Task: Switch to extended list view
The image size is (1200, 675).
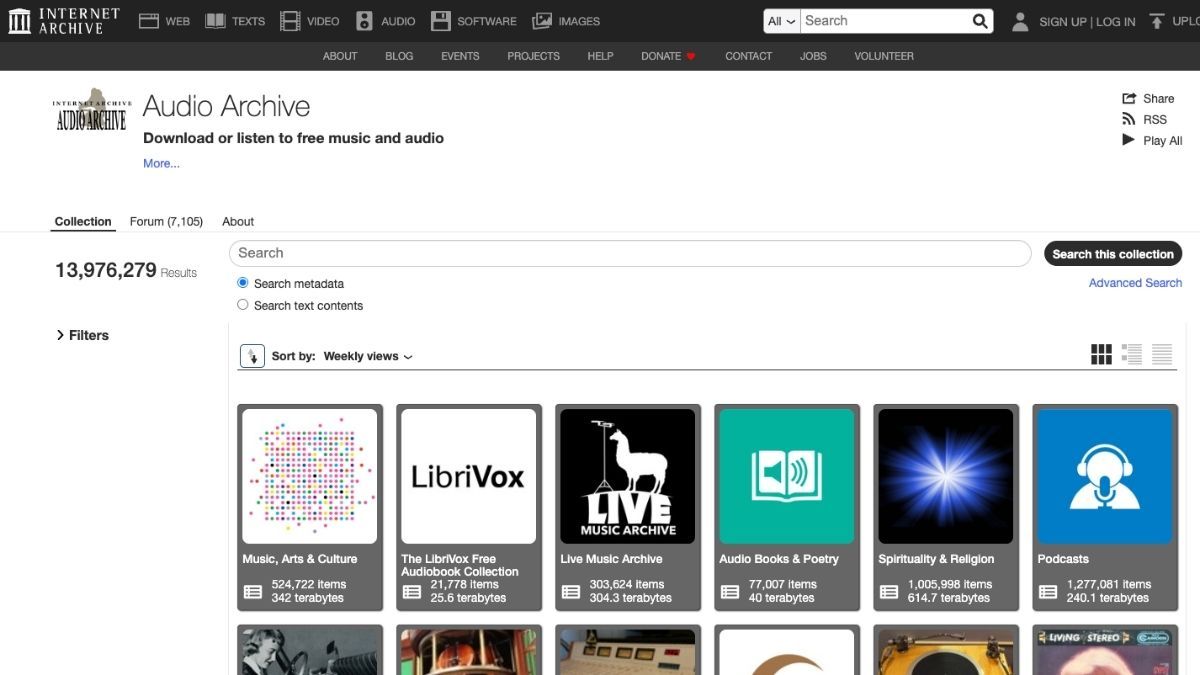Action: 1132,354
